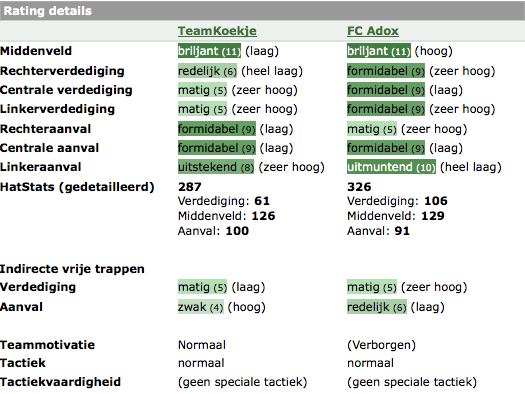
Task: Click FC Adox's formidabel (9) Centrale aanval rating
Action: click(x=386, y=148)
